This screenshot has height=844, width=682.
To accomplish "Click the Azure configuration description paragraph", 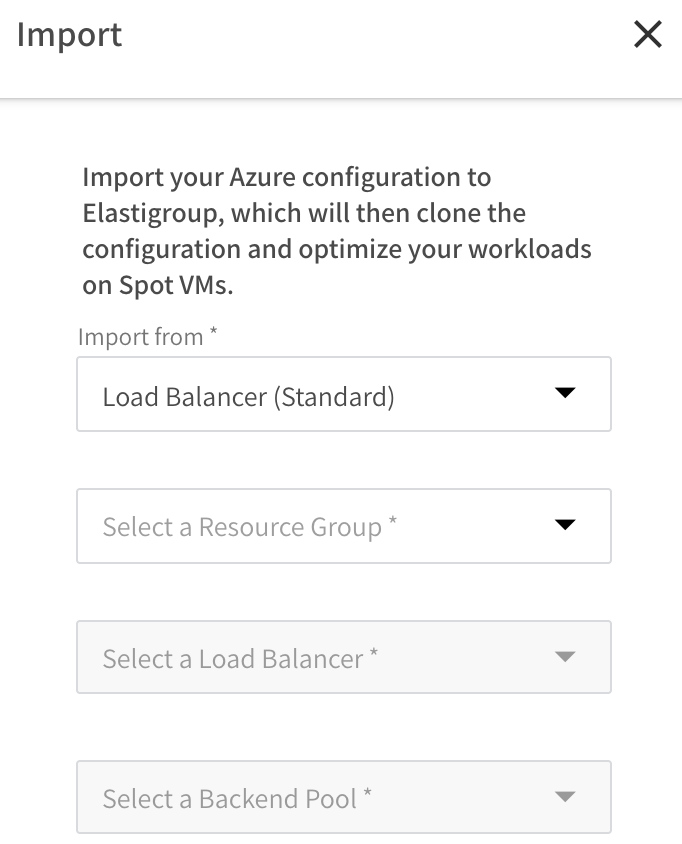I will [336, 231].
